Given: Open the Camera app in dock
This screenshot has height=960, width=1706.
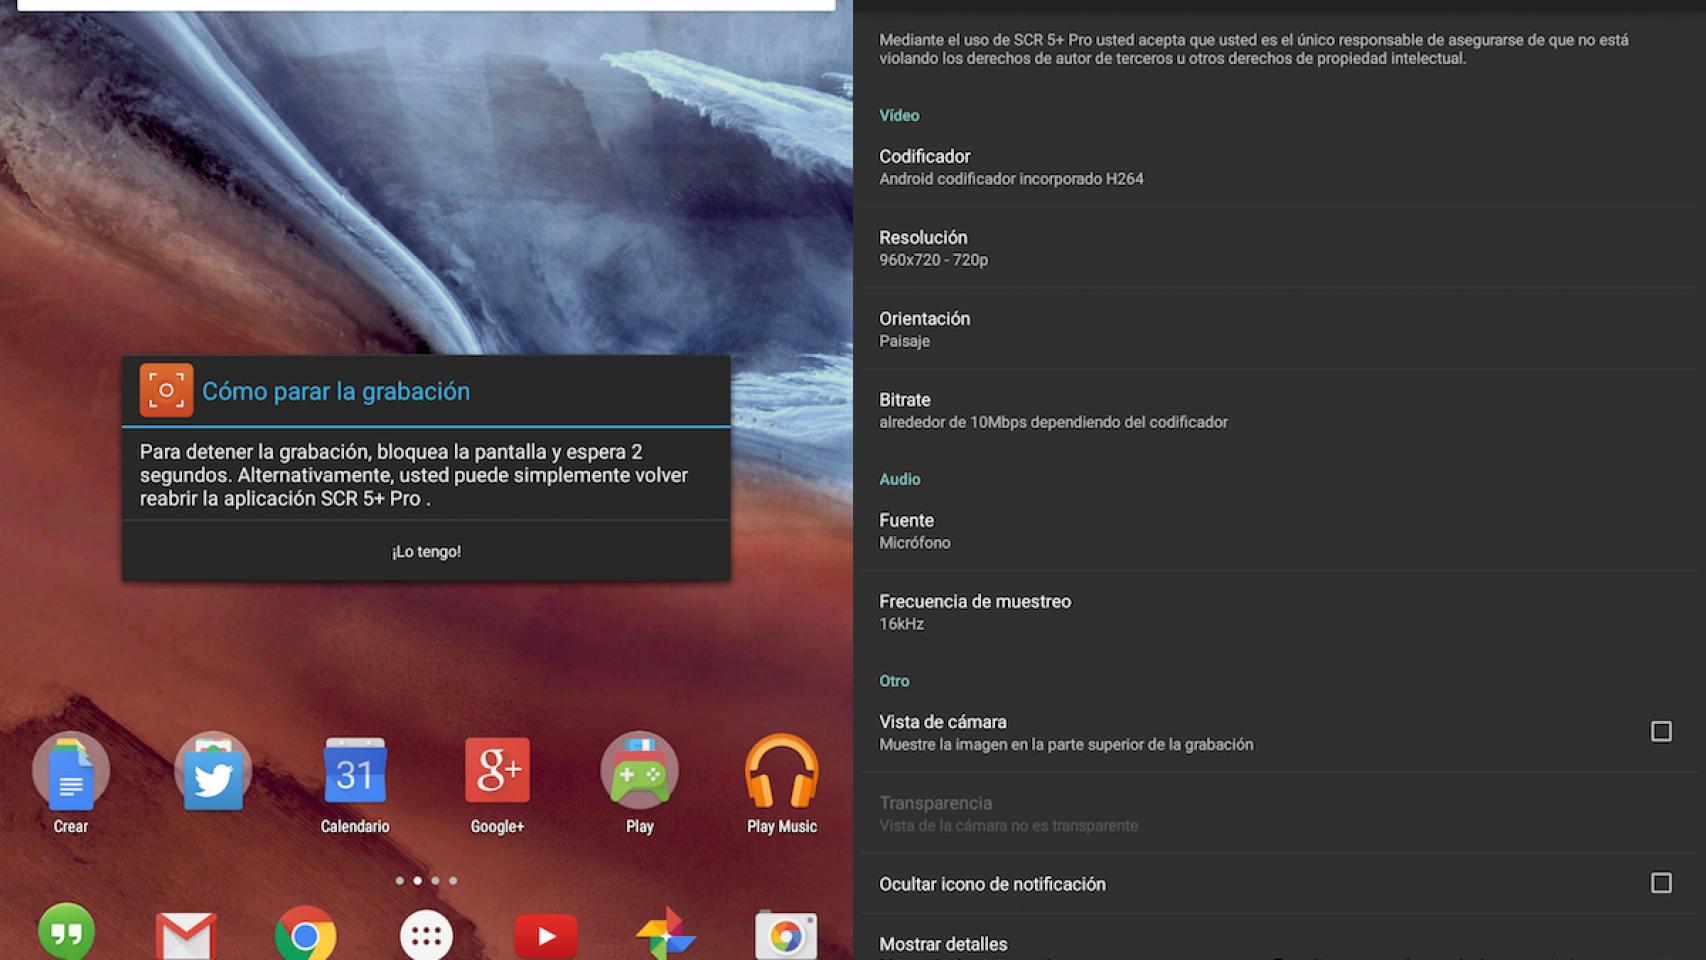Looking at the screenshot, I should [x=785, y=935].
